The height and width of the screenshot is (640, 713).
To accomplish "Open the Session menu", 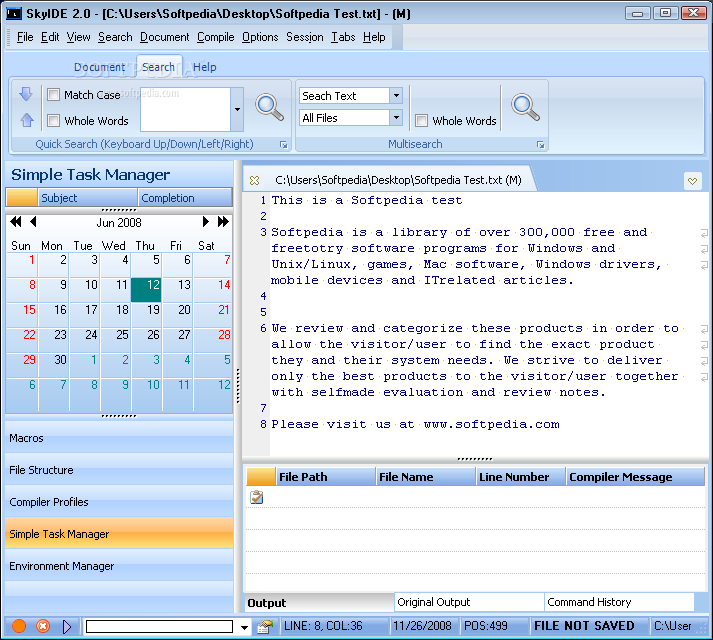I will tap(305, 37).
